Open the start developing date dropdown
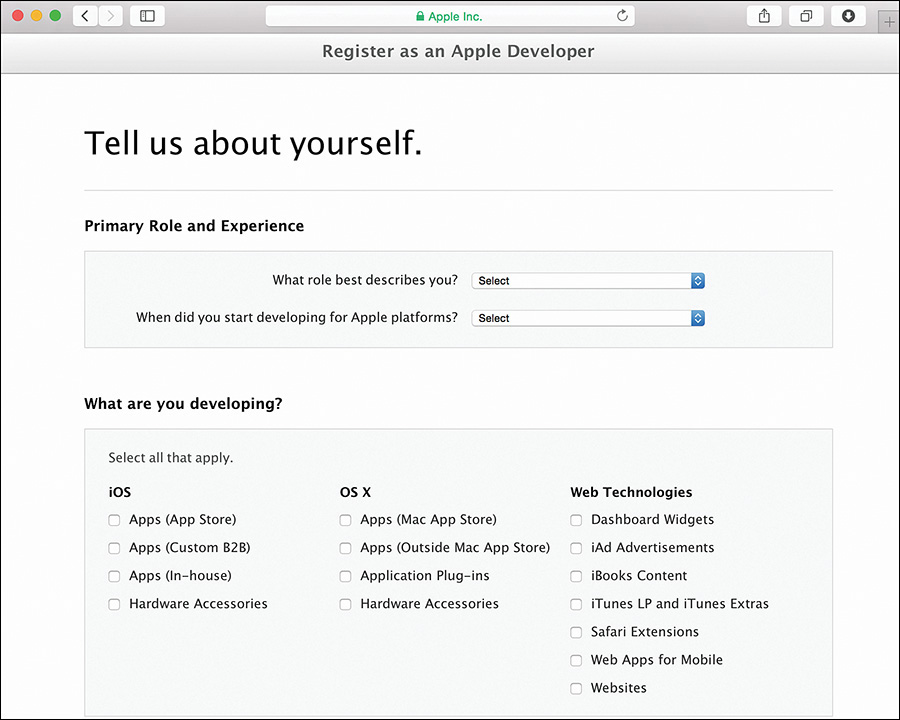 tap(588, 318)
